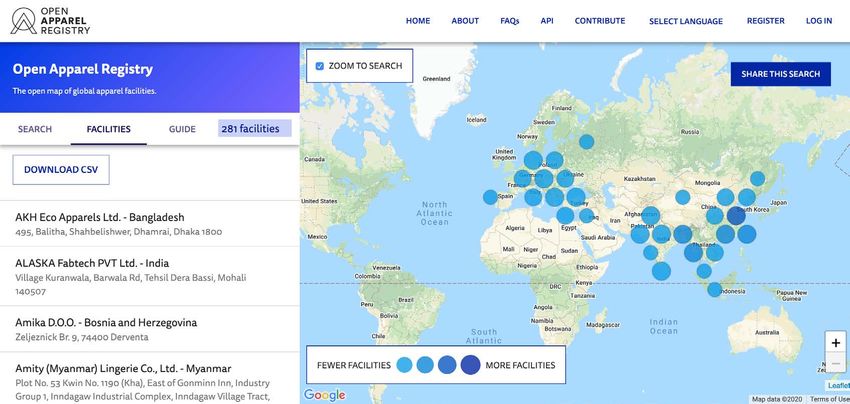The height and width of the screenshot is (404, 850).
Task: Open the API navigation link
Action: coord(547,21)
